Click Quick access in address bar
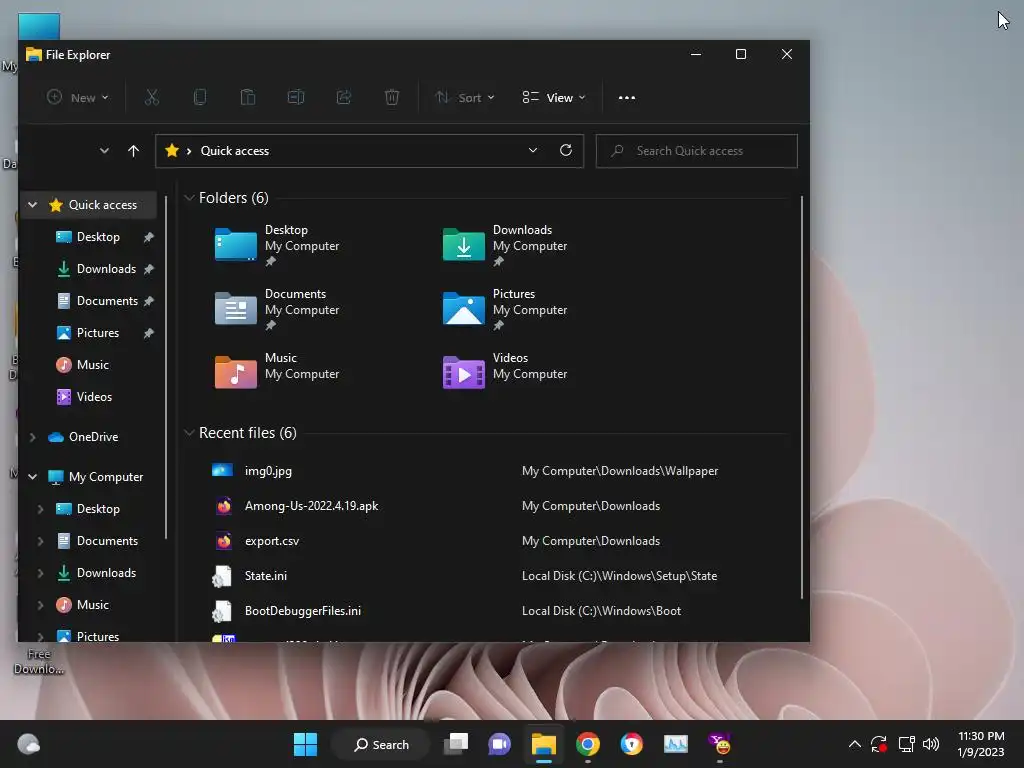Screen dimensions: 1024x768 pos(234,151)
